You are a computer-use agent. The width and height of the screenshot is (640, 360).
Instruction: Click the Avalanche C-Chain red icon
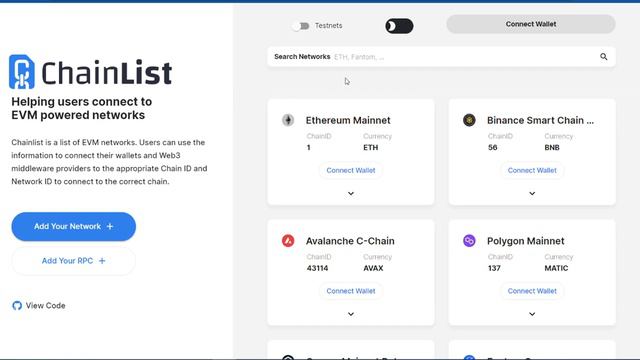[288, 241]
